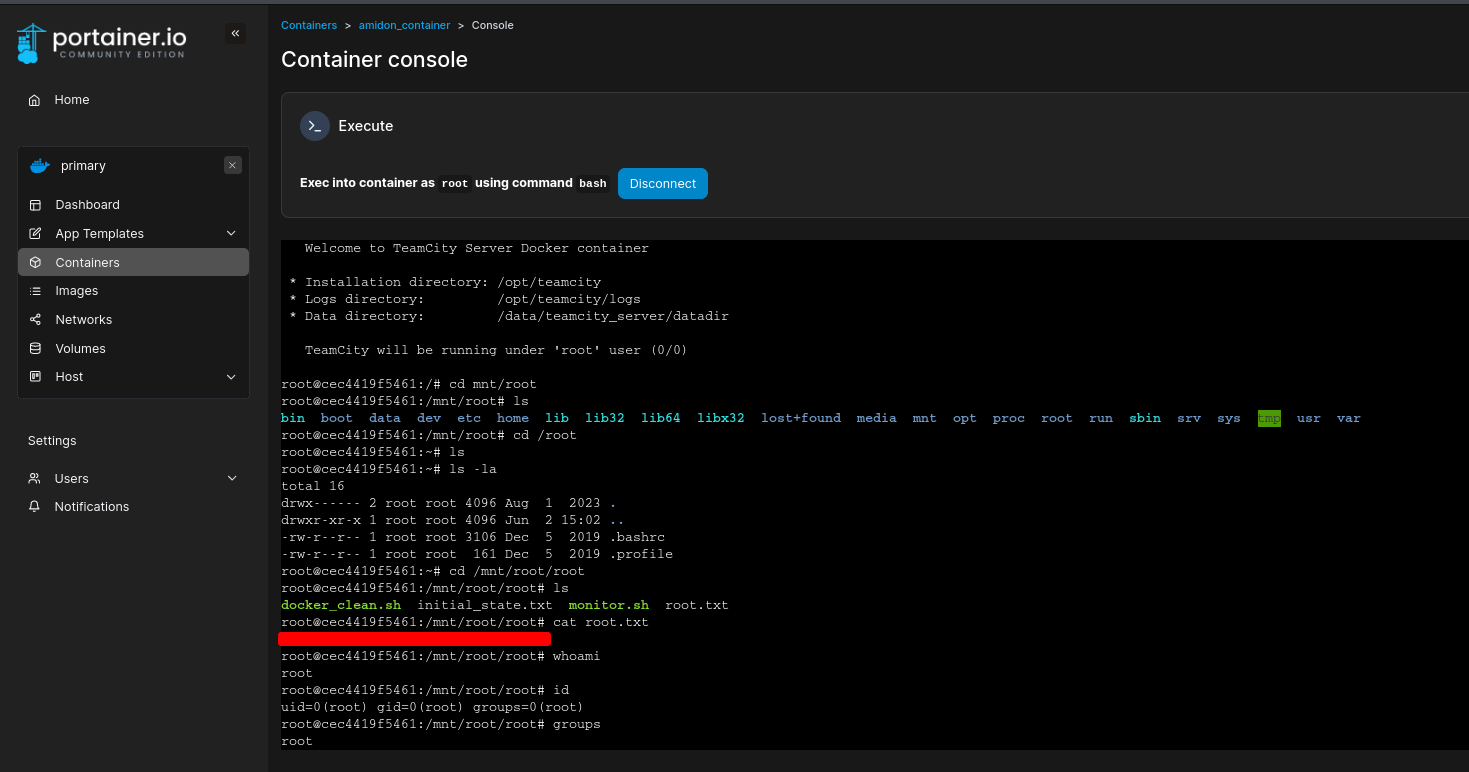This screenshot has width=1469, height=772.
Task: Click the Containers cube icon
Action: (x=35, y=263)
